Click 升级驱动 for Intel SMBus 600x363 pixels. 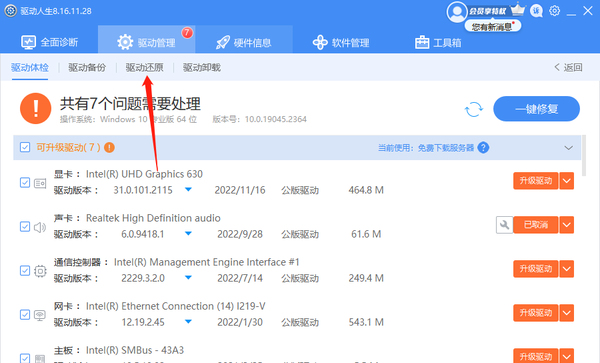pyautogui.click(x=536, y=356)
